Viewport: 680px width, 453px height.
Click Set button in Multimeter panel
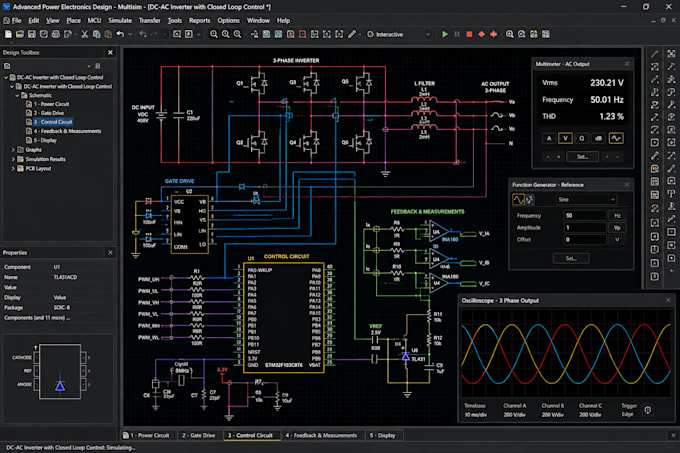(582, 156)
